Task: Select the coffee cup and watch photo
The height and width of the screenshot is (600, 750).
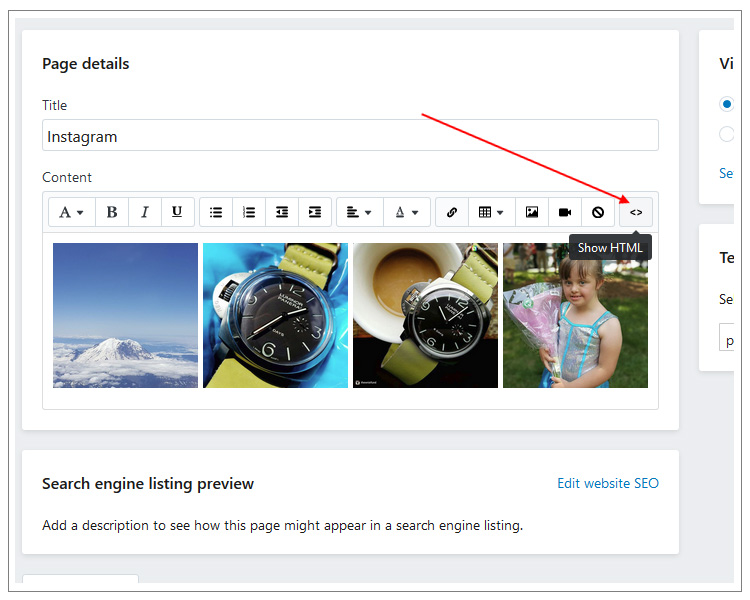Action: point(425,315)
